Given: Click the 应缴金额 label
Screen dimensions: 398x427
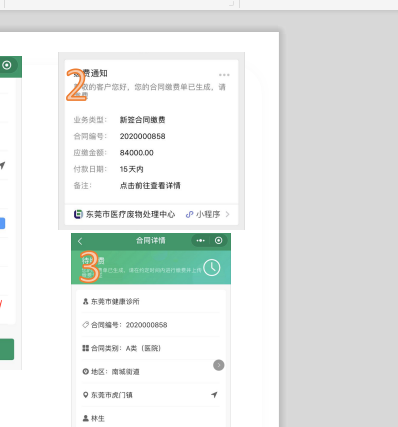Looking at the screenshot, I should click(90, 153).
